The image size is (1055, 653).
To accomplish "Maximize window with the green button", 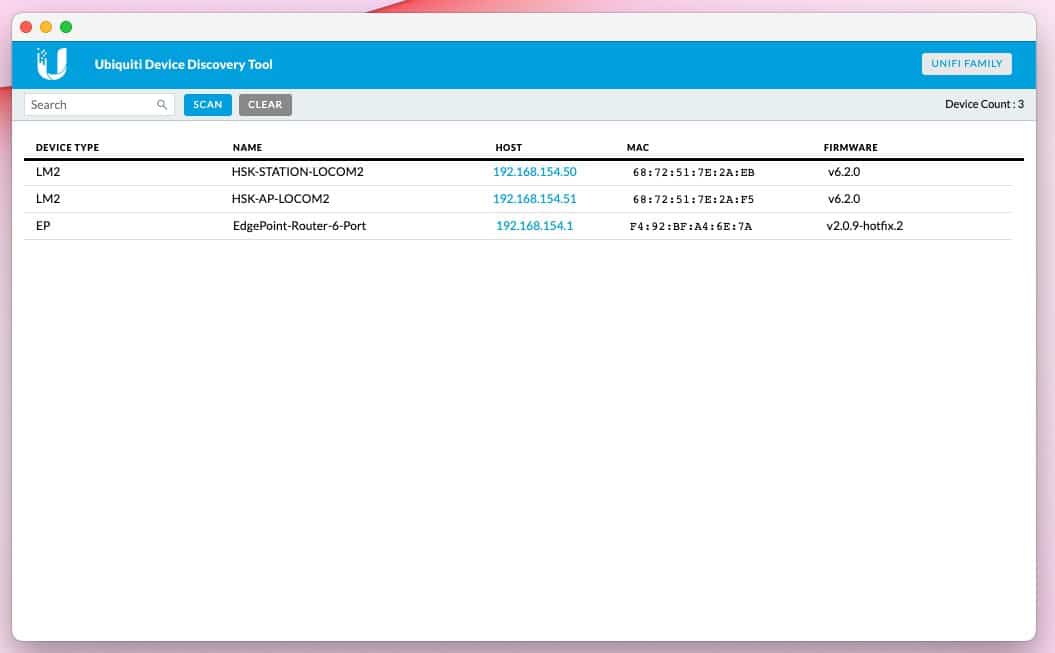I will (x=66, y=27).
